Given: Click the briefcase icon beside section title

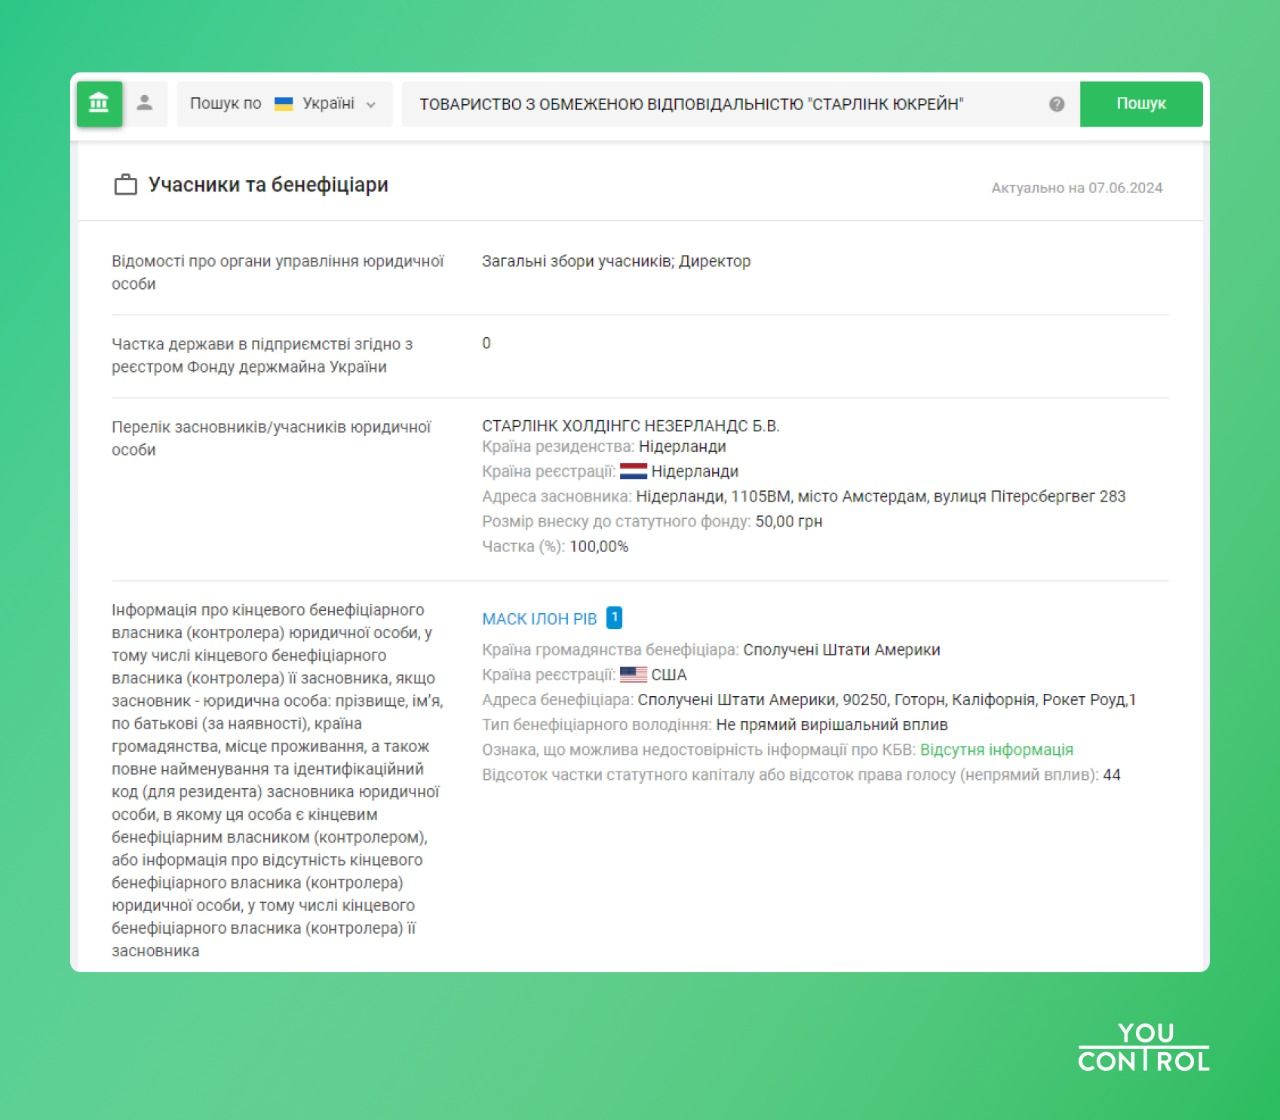Looking at the screenshot, I should 125,185.
